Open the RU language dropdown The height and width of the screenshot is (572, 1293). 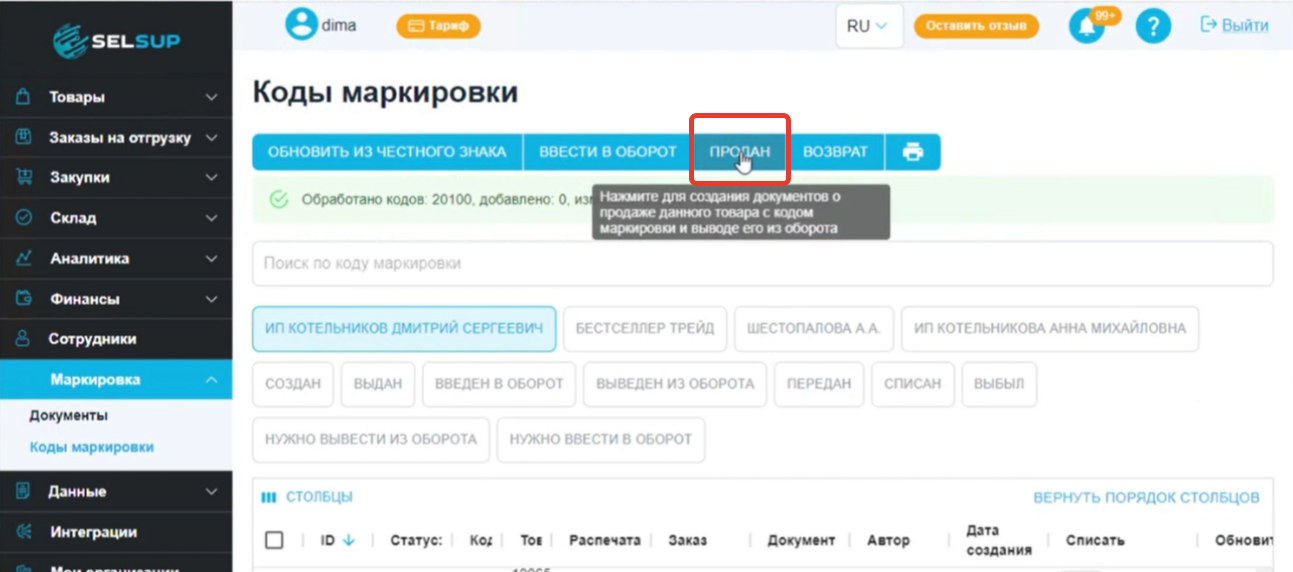(868, 26)
